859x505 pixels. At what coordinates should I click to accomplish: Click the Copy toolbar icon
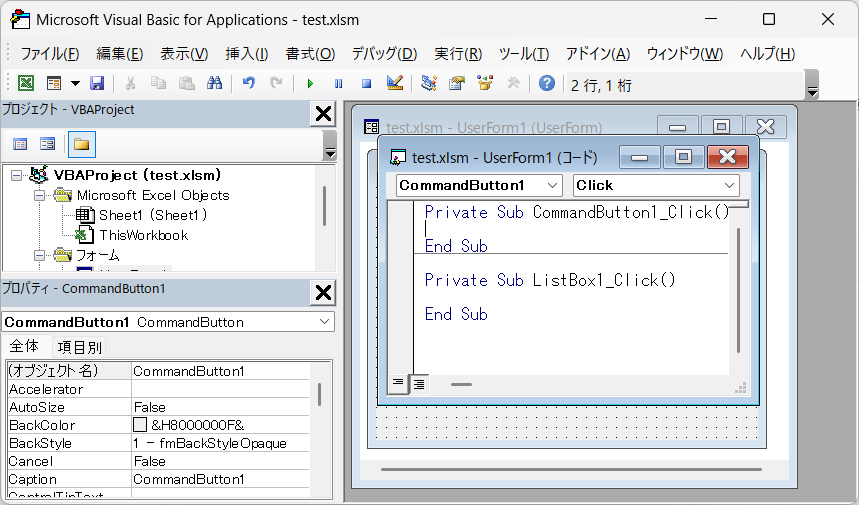click(x=158, y=83)
